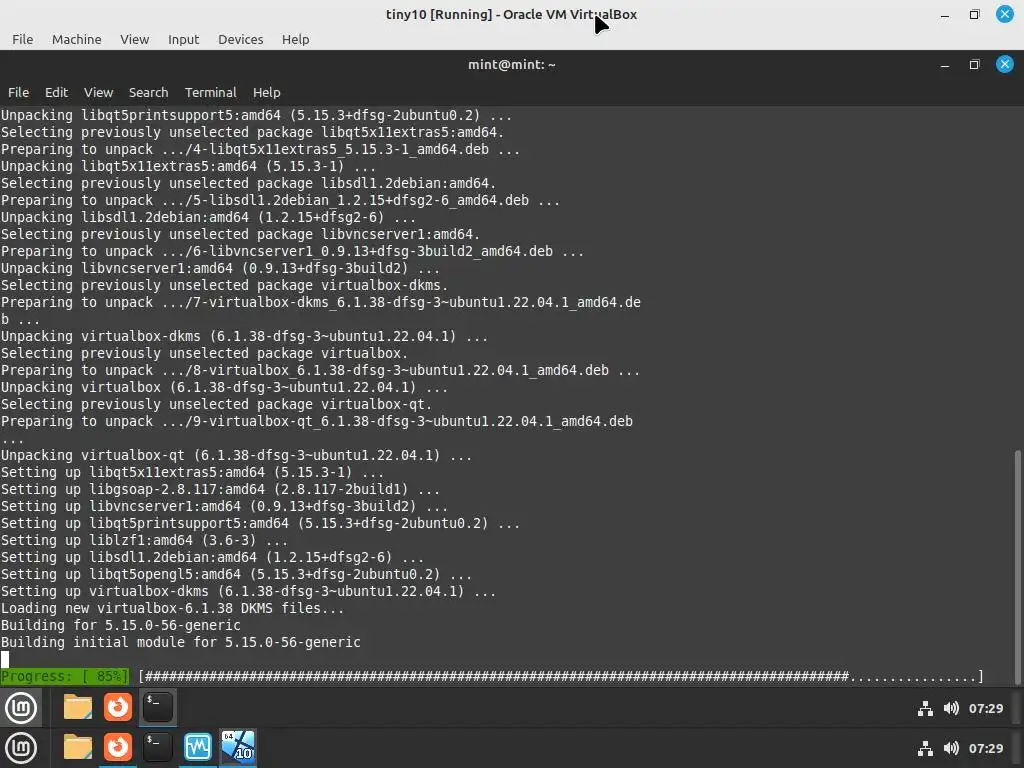1024x768 pixels.
Task: Click line 'Unpacking libsdl1.2debian:amd64'
Action: pos(208,217)
